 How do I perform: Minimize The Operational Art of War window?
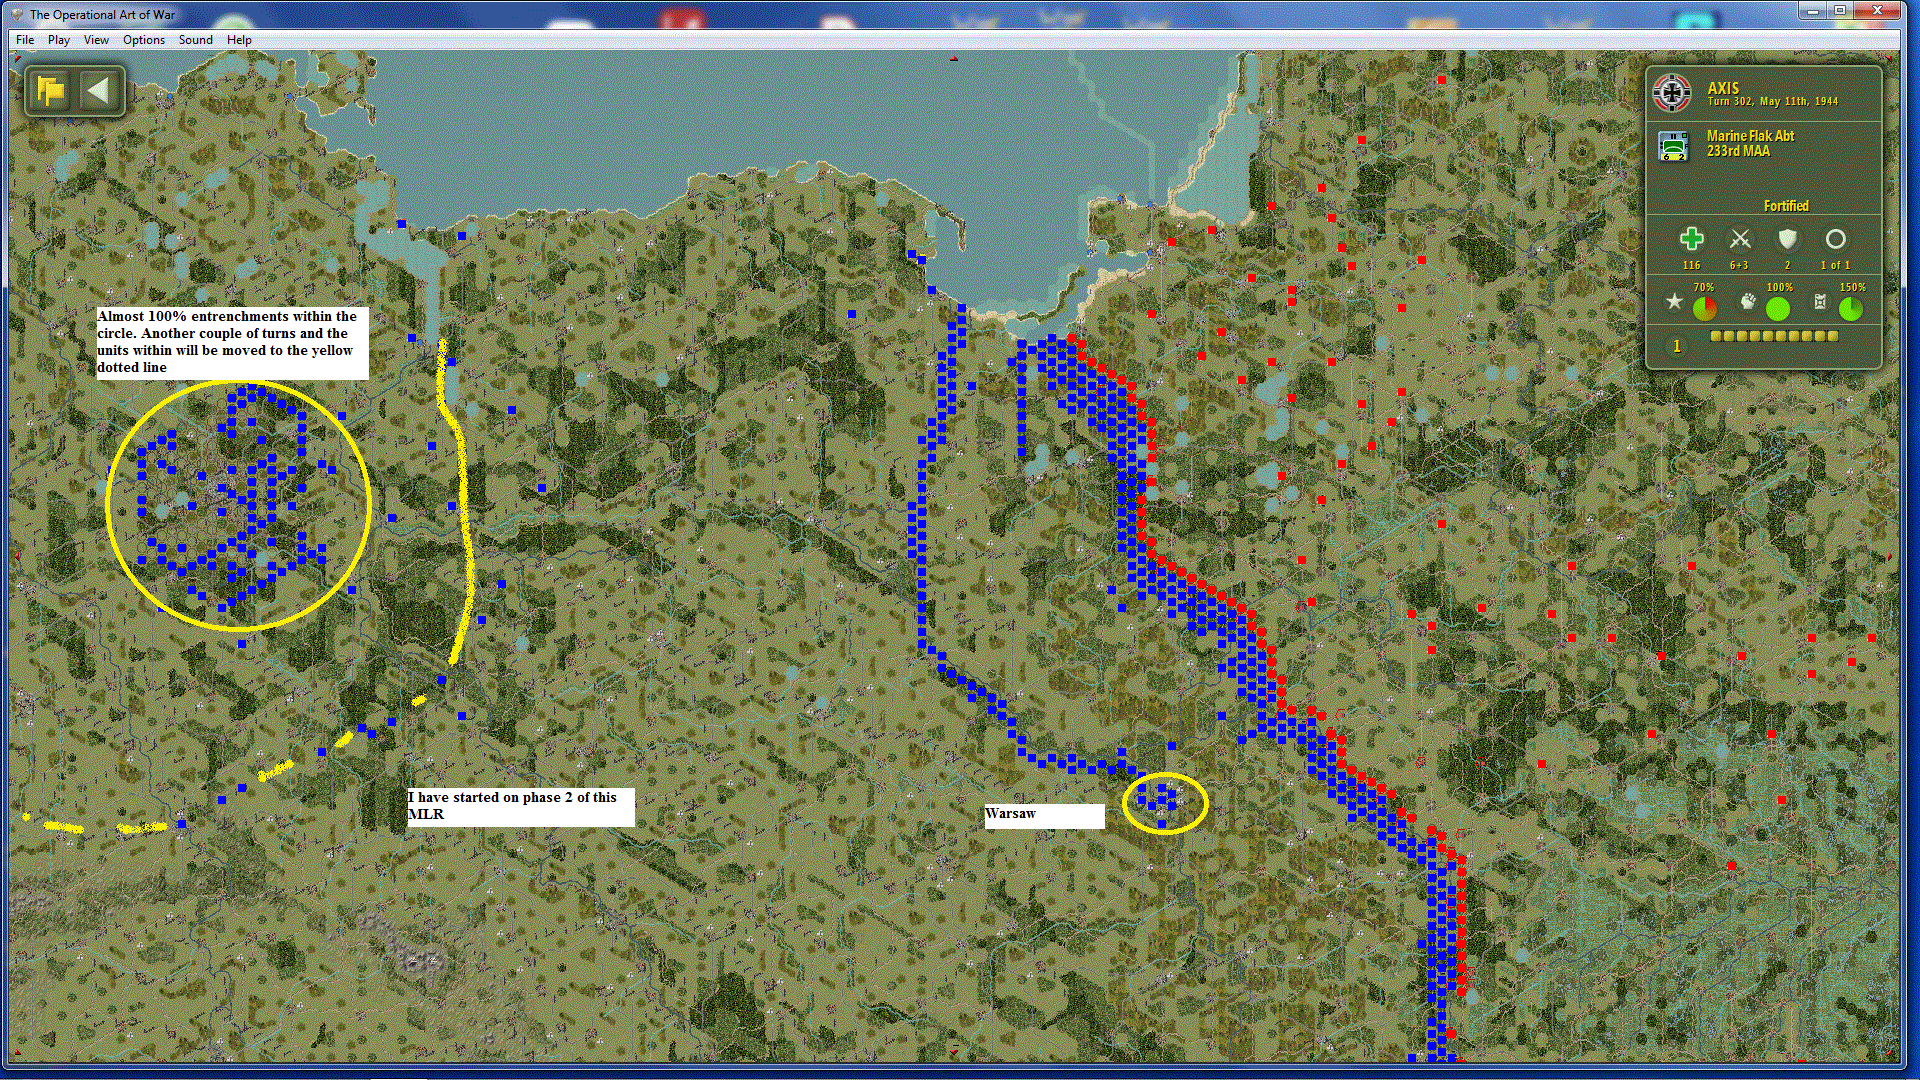click(1812, 10)
